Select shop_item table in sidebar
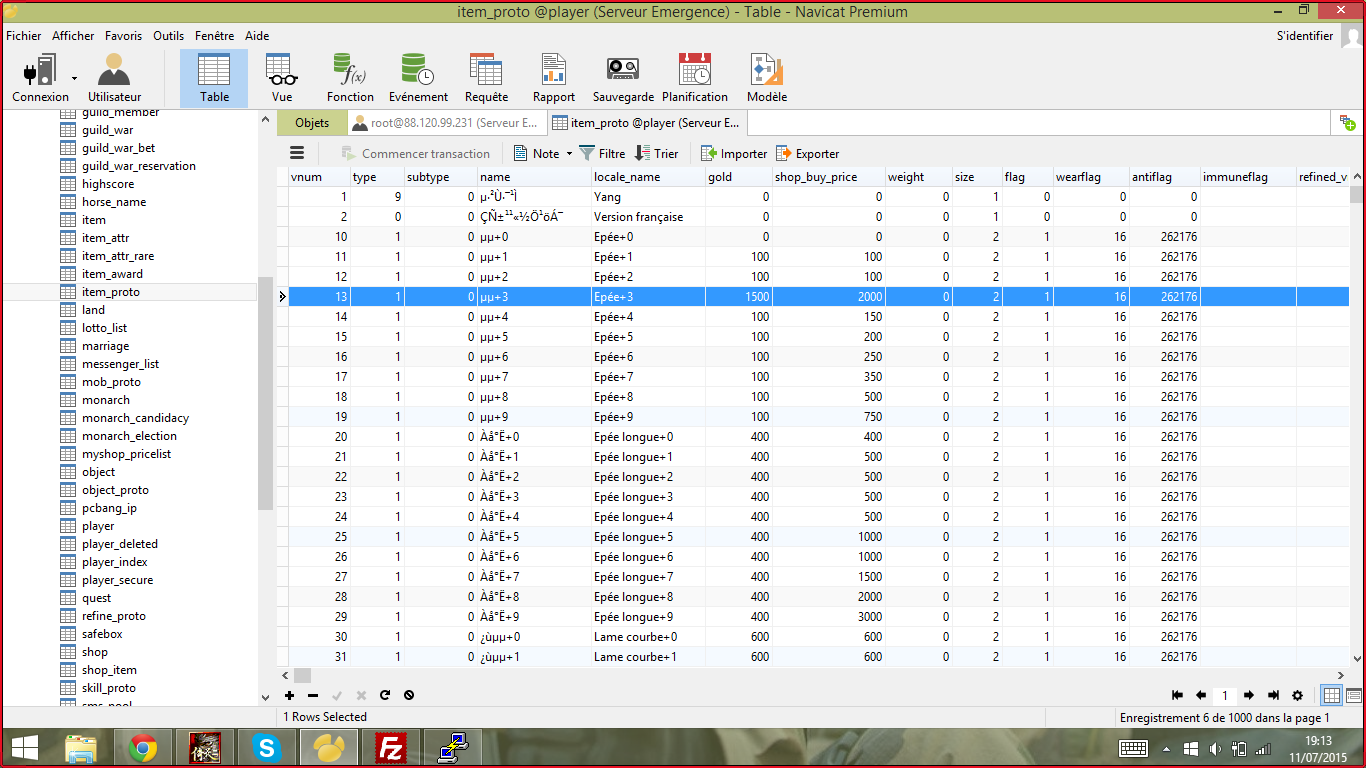Image resolution: width=1366 pixels, height=768 pixels. pyautogui.click(x=109, y=670)
